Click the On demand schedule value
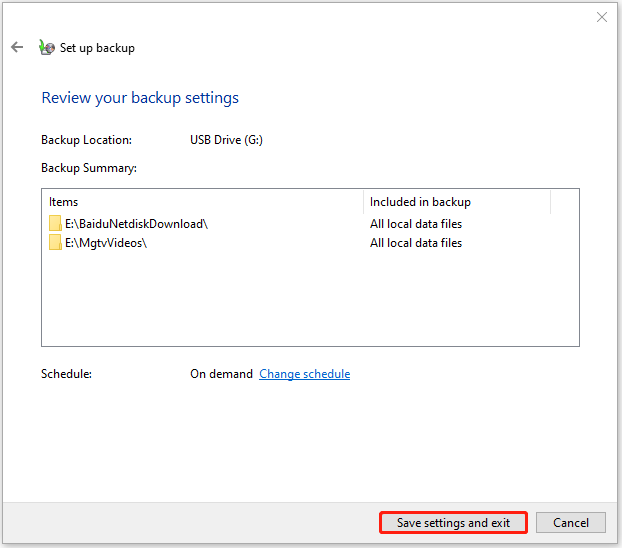 tap(221, 374)
